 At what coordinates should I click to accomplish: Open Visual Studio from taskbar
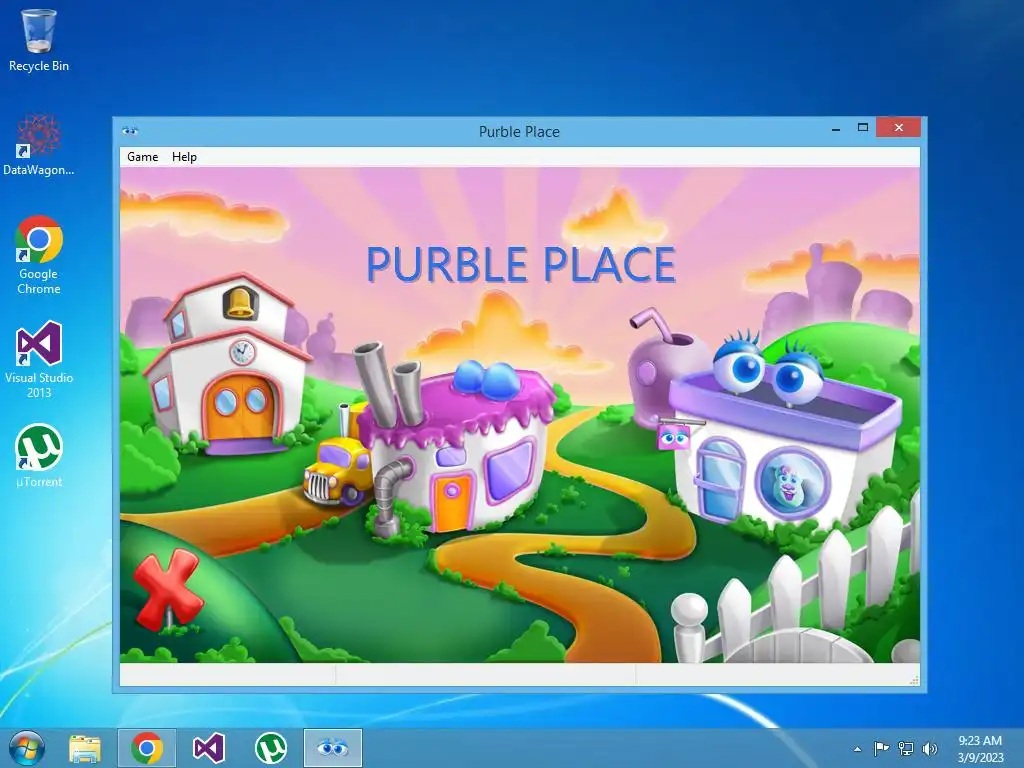[209, 748]
